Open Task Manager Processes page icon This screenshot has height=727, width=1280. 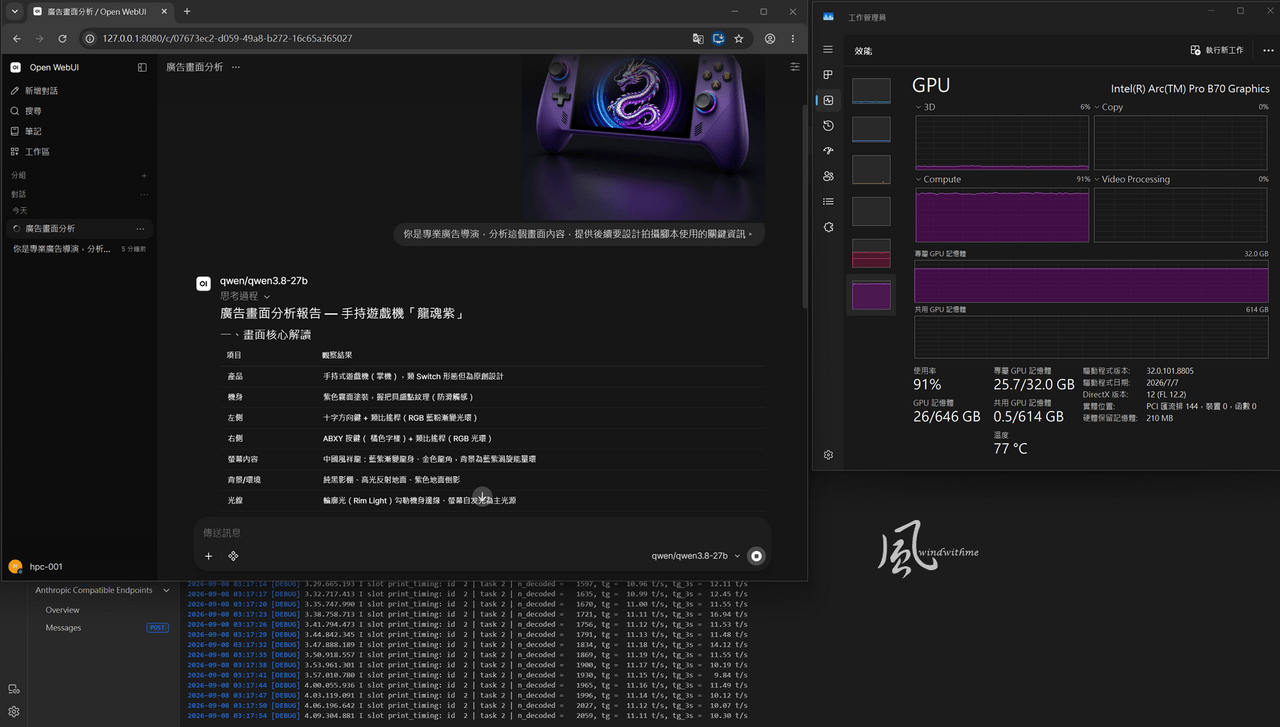(828, 75)
